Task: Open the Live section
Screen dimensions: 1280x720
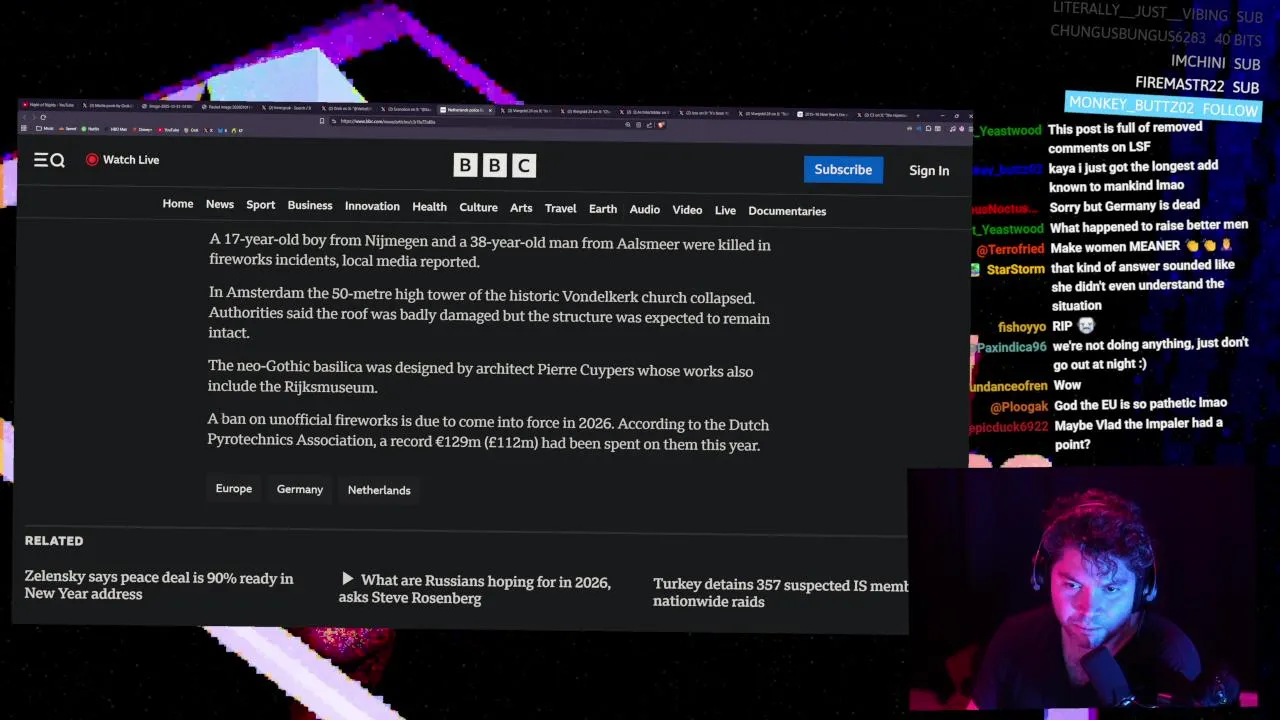Action: tap(725, 210)
